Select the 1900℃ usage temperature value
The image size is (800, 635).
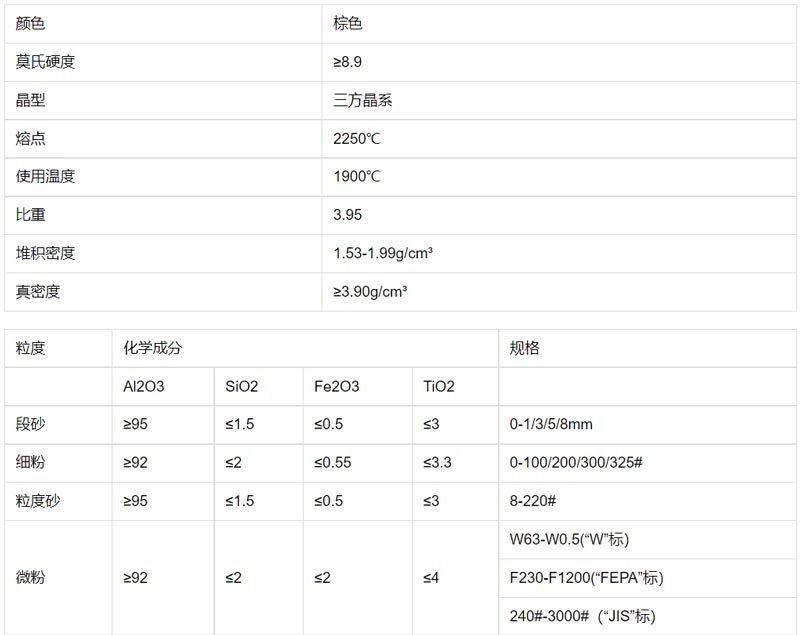pyautogui.click(x=357, y=177)
